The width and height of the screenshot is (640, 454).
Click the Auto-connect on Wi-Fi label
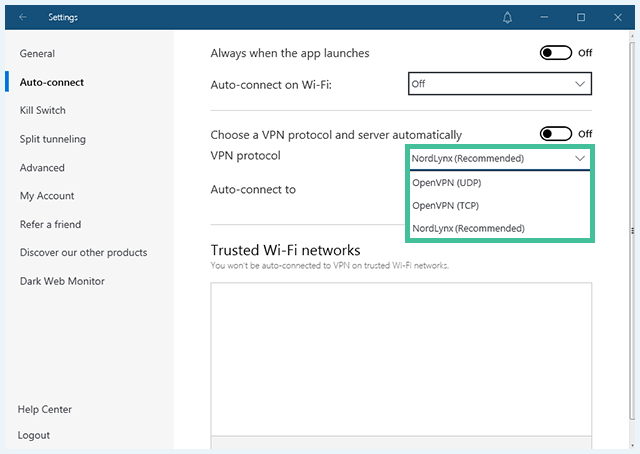click(x=271, y=85)
